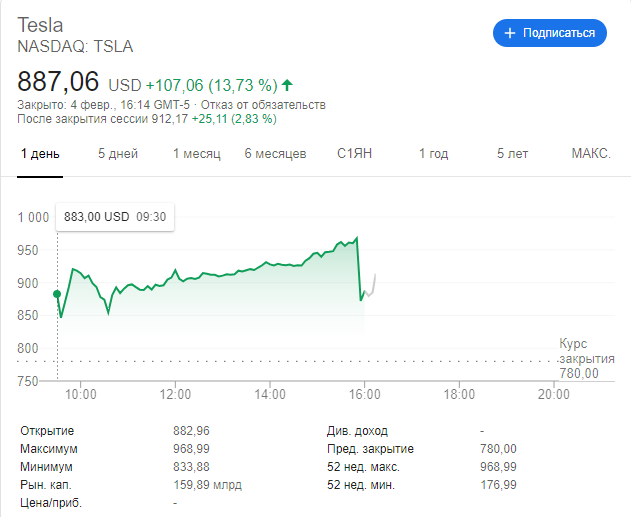Open the МАКС. range tab
The image size is (631, 517).
click(591, 154)
